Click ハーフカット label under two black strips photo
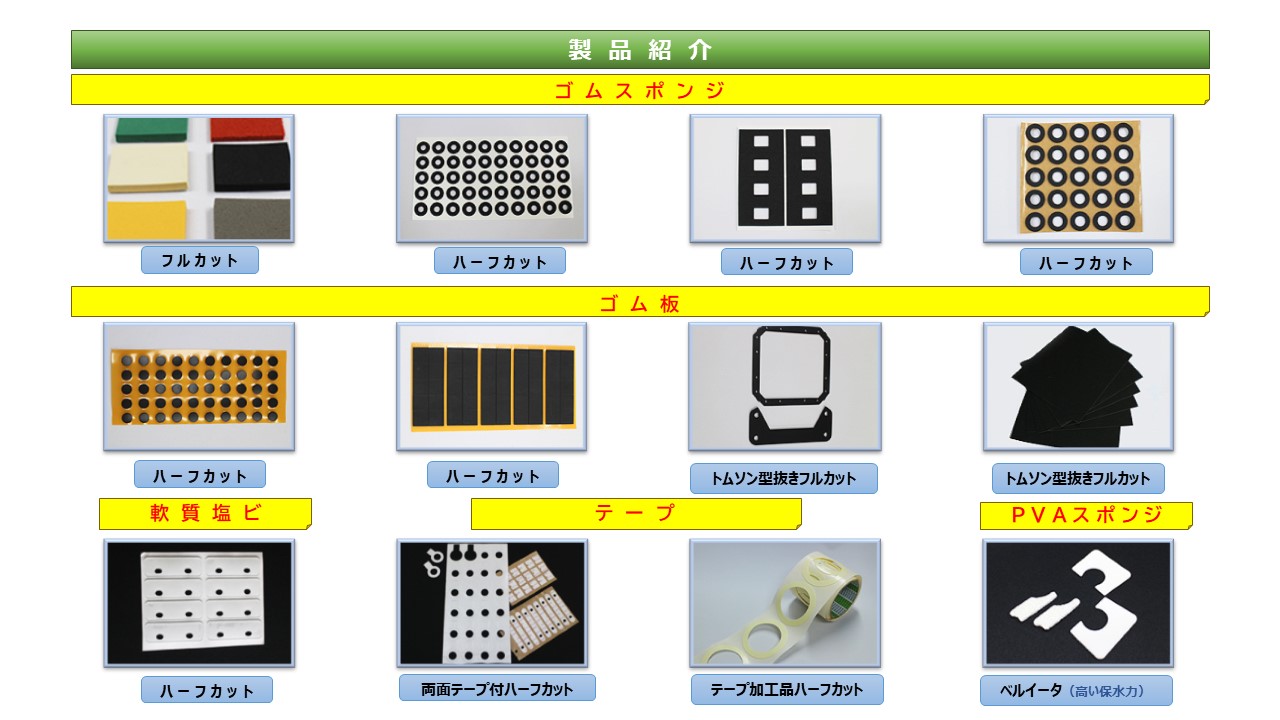This screenshot has height=720, width=1280. coord(787,262)
